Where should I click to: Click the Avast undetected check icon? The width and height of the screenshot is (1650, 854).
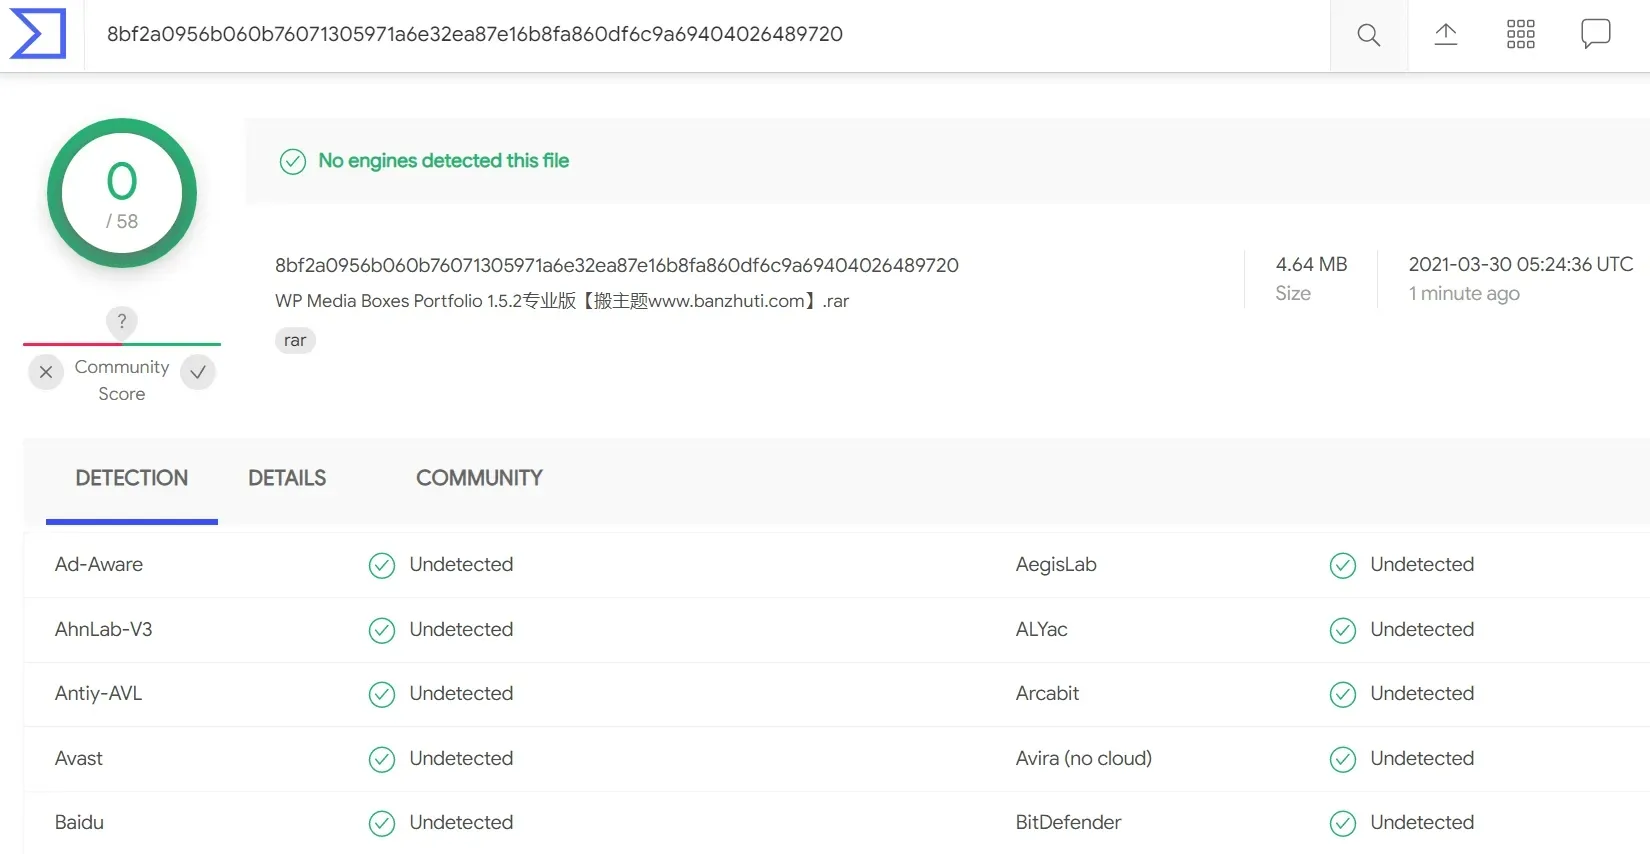[x=382, y=759]
